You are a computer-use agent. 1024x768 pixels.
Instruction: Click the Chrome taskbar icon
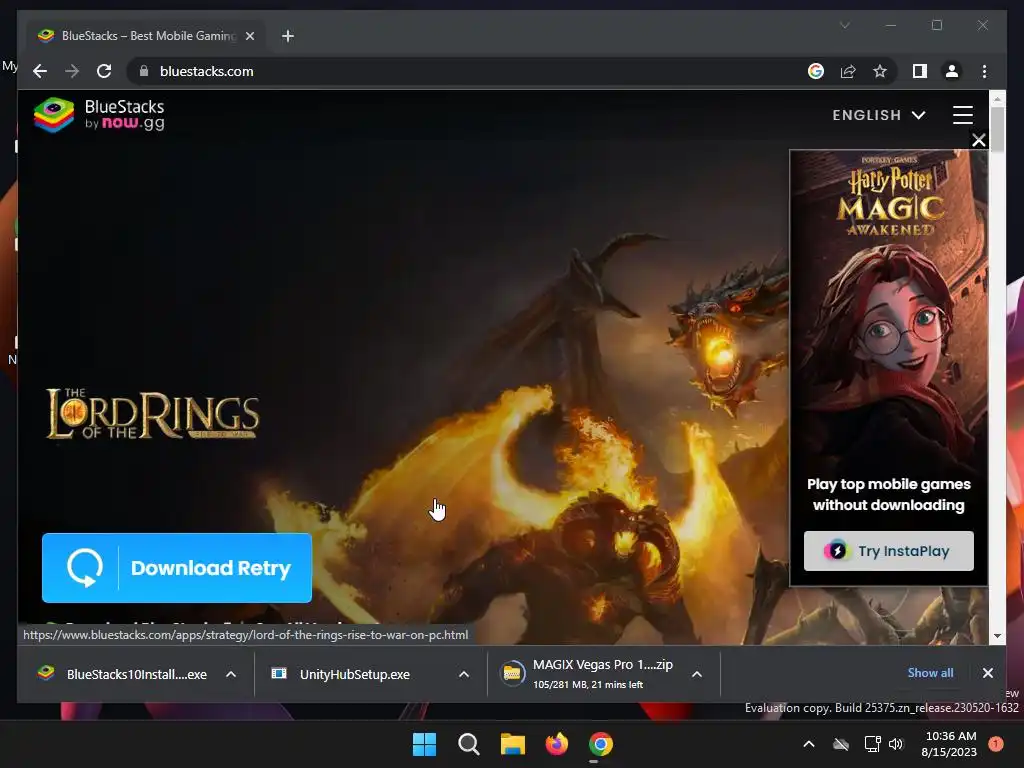(601, 744)
